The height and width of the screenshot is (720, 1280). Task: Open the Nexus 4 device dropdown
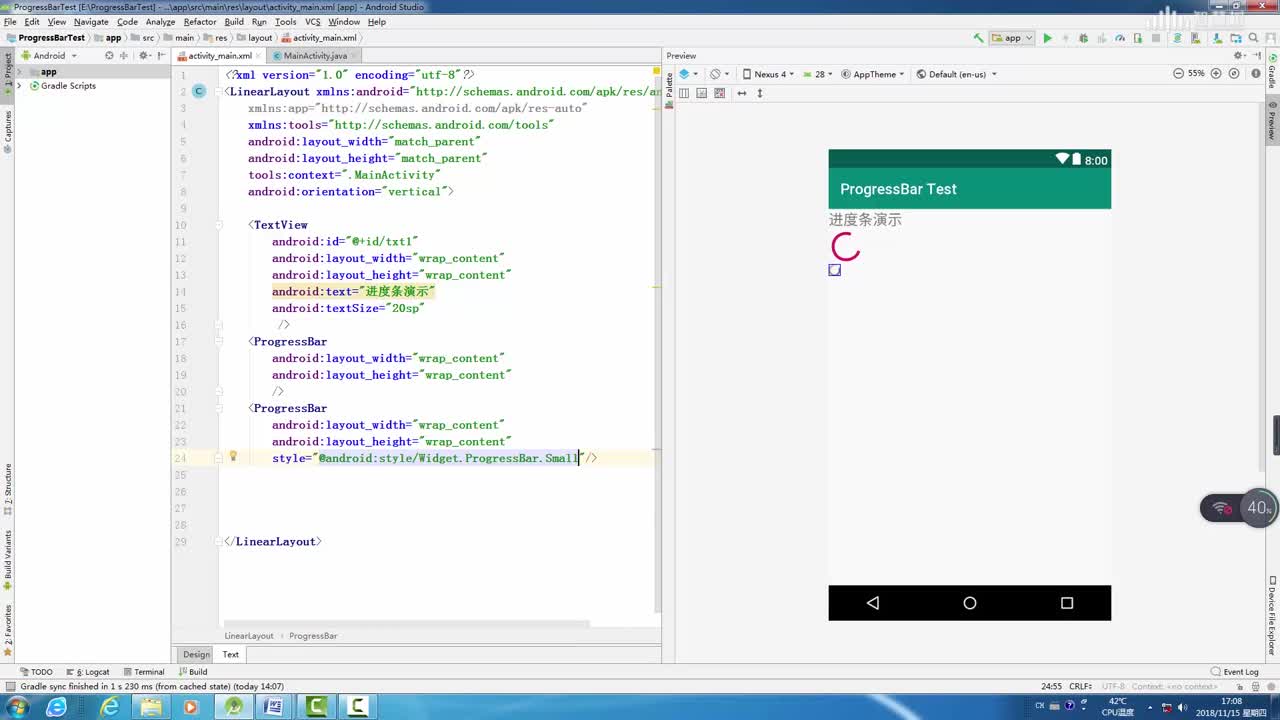tap(768, 74)
